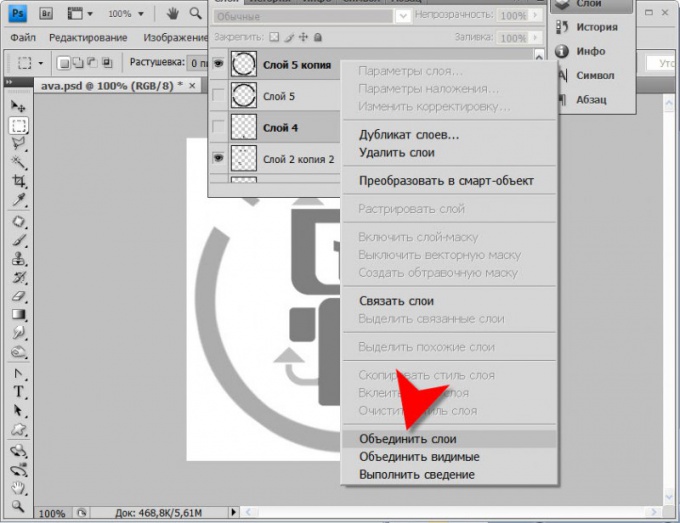This screenshot has height=523, width=680.
Task: Open the Редактирование menu
Action: (x=88, y=38)
